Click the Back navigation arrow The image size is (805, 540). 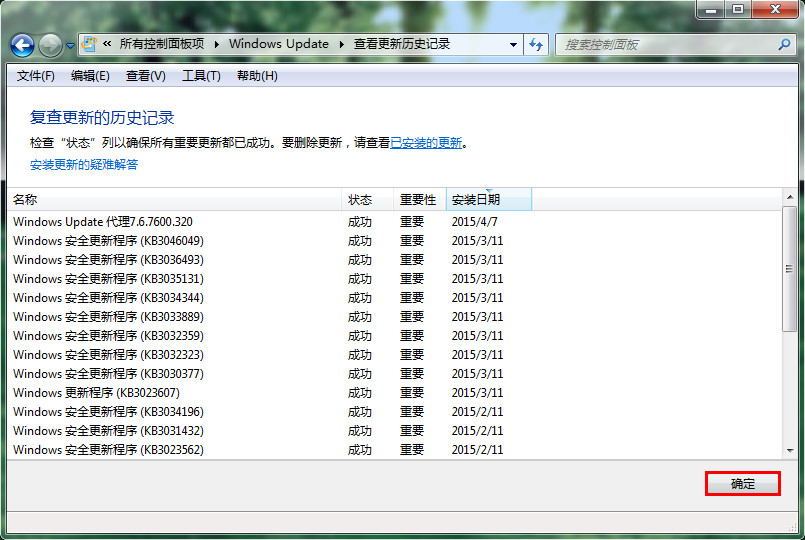pyautogui.click(x=22, y=45)
